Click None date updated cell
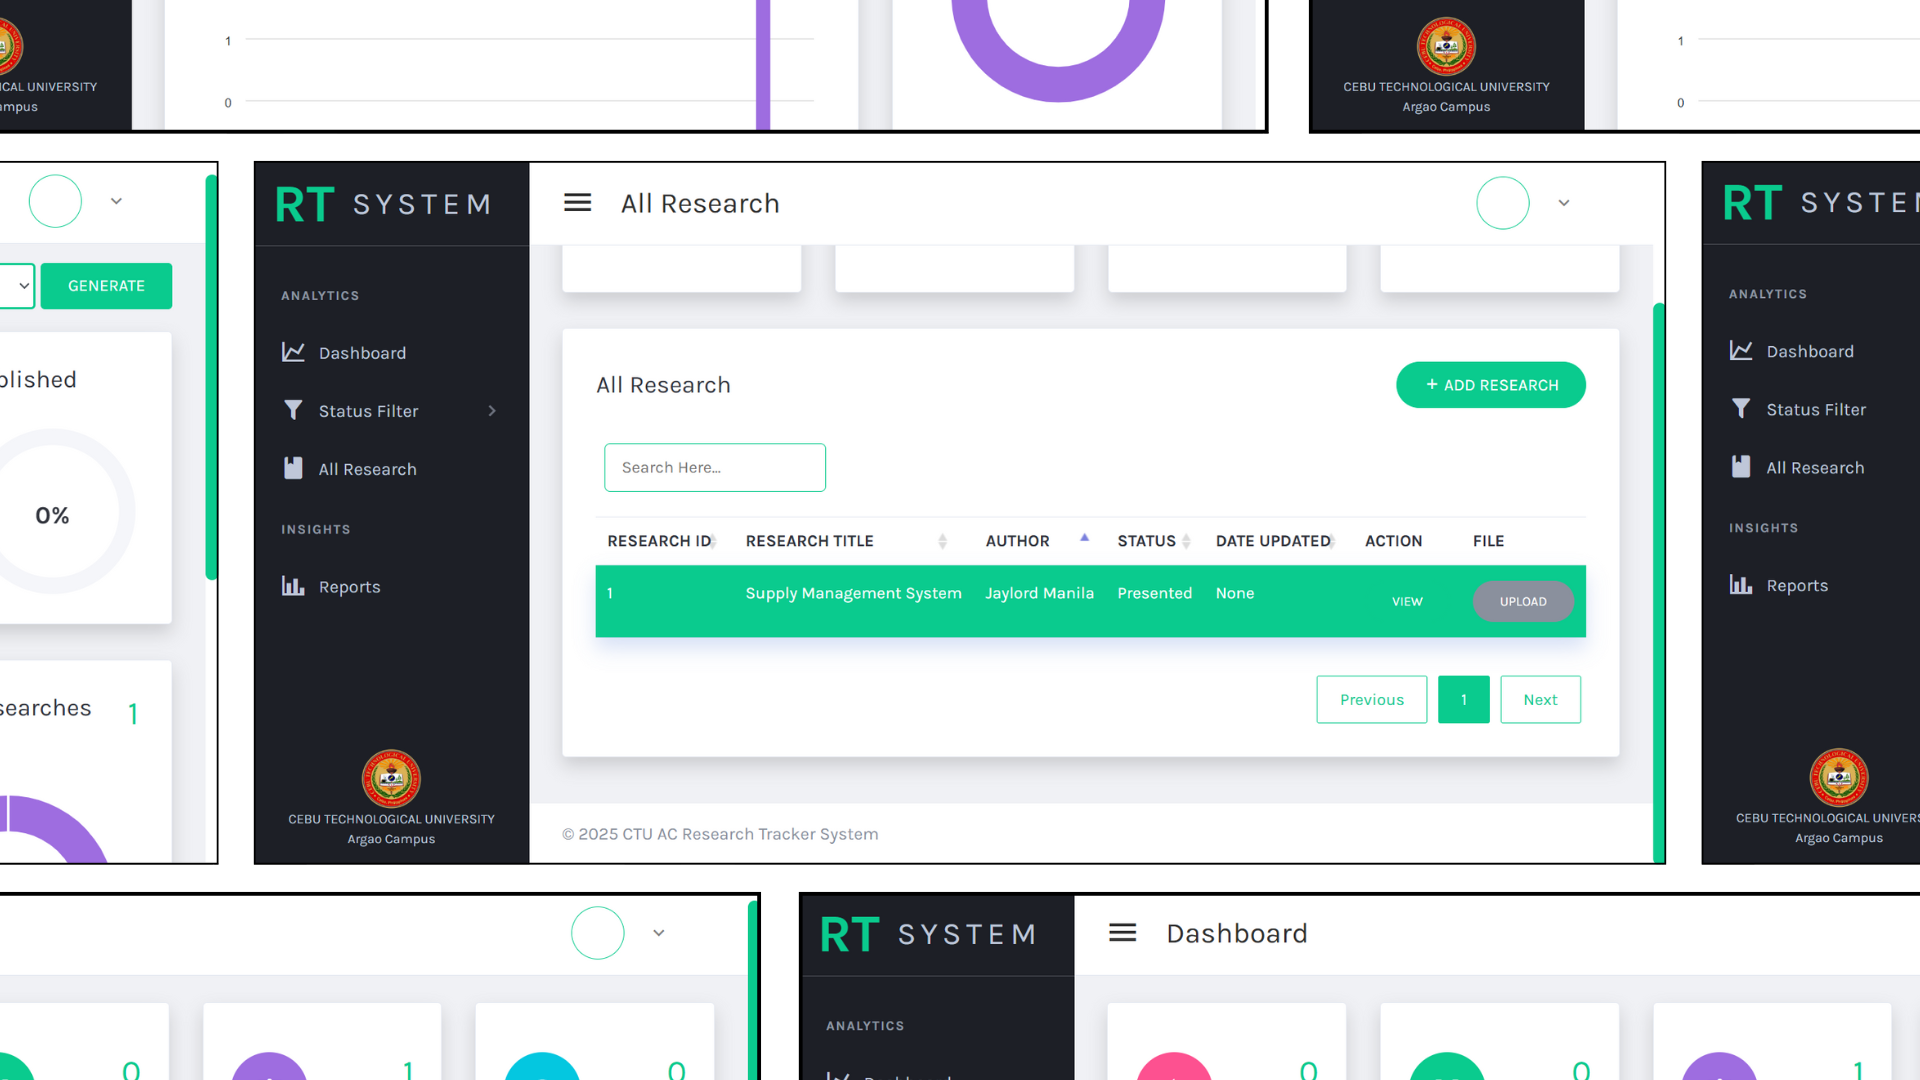Screen dimensions: 1920x1080 tap(1234, 593)
